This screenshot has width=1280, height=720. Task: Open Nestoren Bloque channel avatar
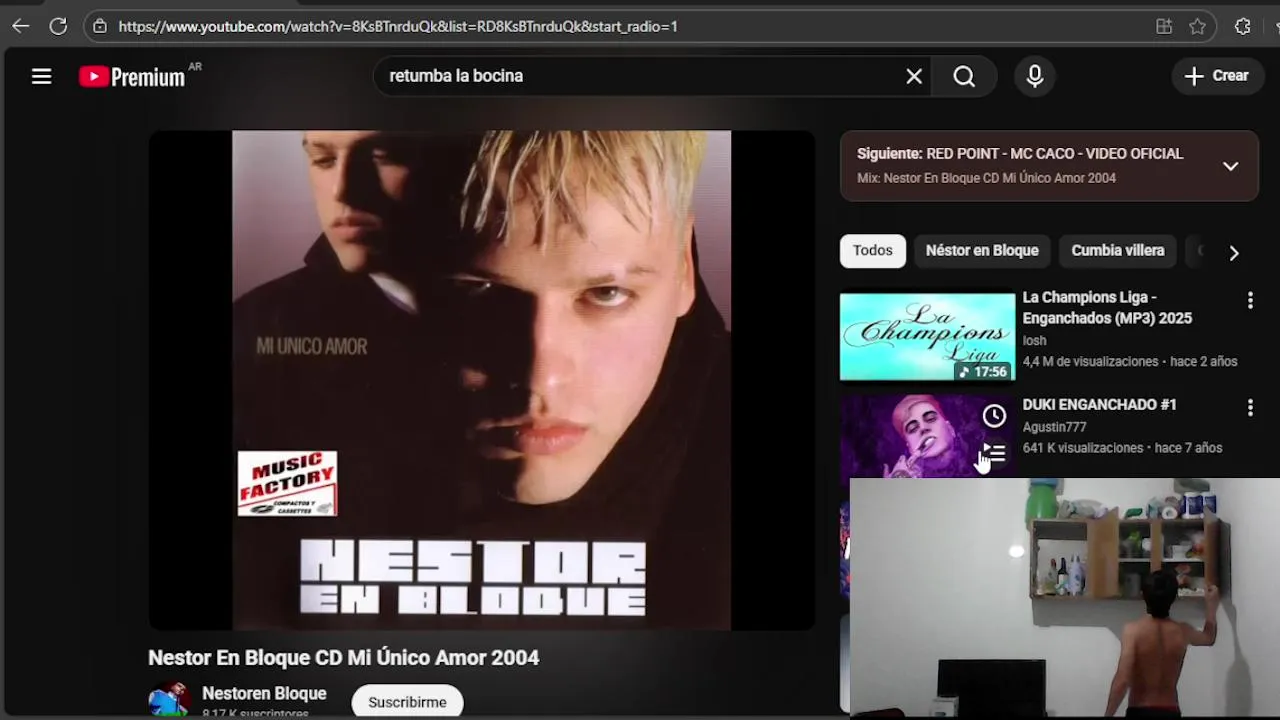(169, 700)
